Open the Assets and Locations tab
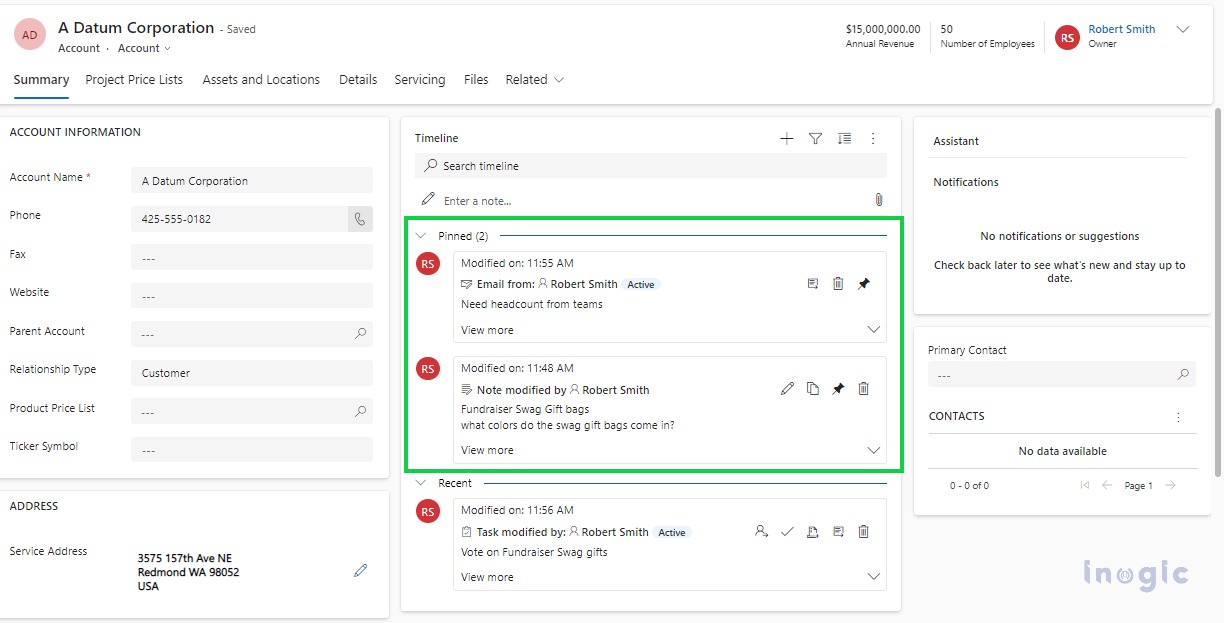Screen dimensions: 1224x623 (261, 80)
